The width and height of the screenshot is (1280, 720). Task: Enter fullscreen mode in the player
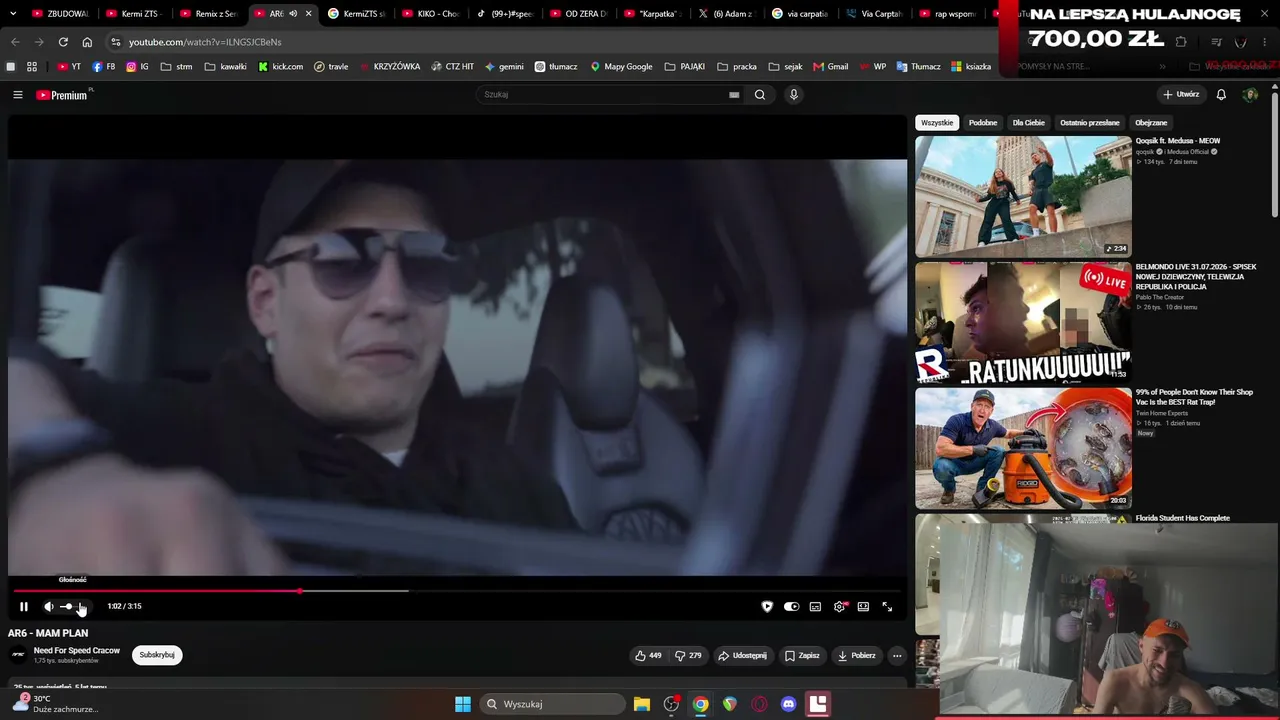pyautogui.click(x=887, y=606)
